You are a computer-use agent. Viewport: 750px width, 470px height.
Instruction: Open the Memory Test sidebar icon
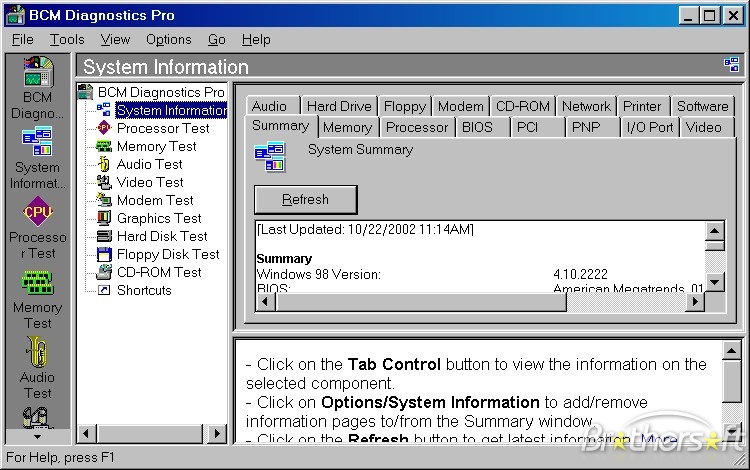pyautogui.click(x=37, y=282)
